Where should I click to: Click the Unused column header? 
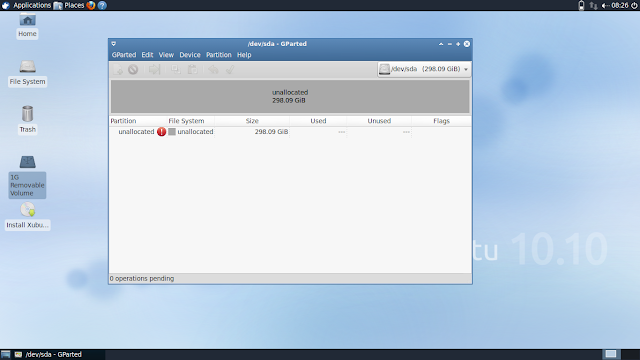pyautogui.click(x=379, y=121)
